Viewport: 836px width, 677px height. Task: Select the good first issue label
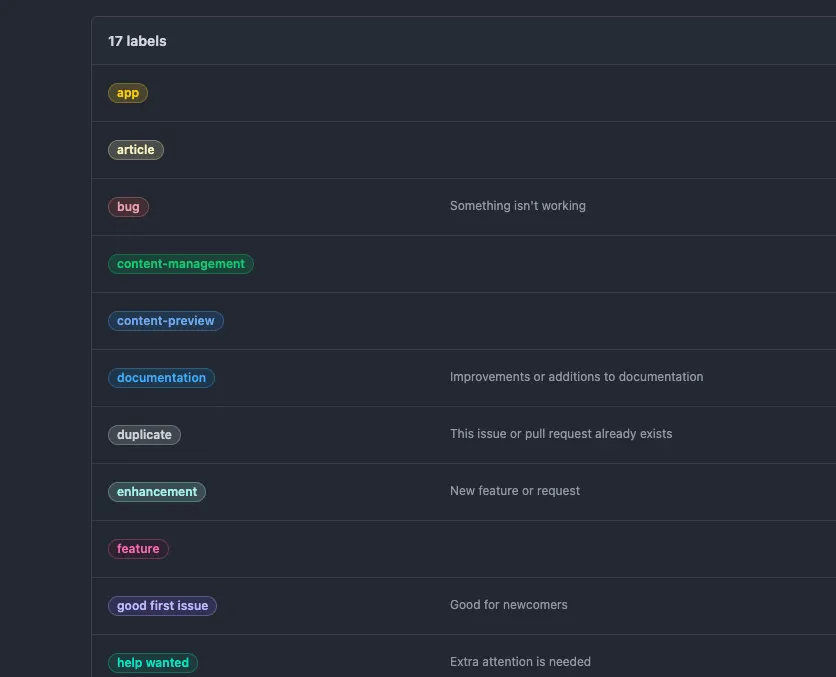pyautogui.click(x=162, y=606)
